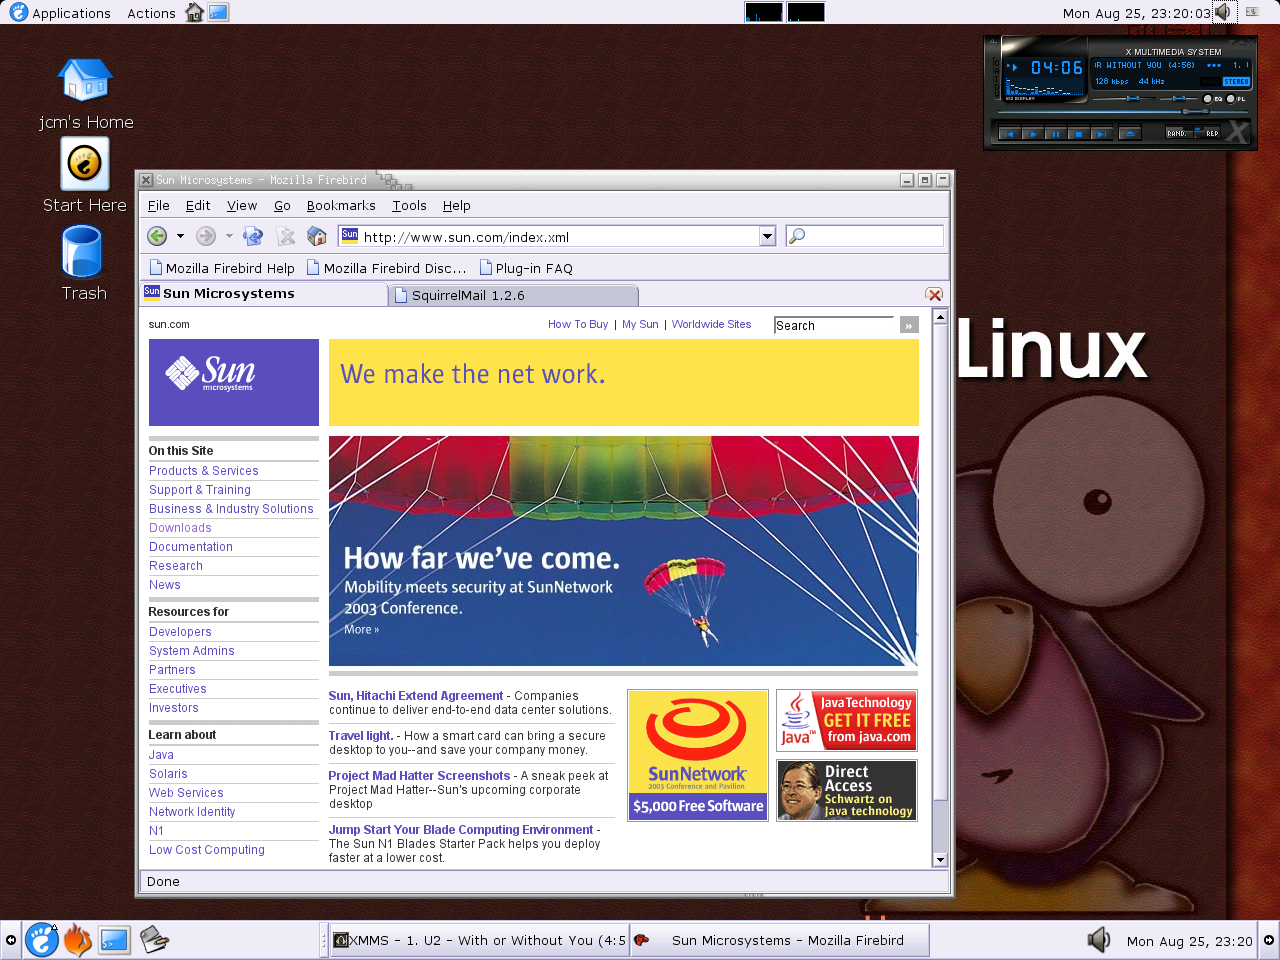Select the Sun Microsystems browser tab
This screenshot has width=1280, height=960.
[264, 293]
